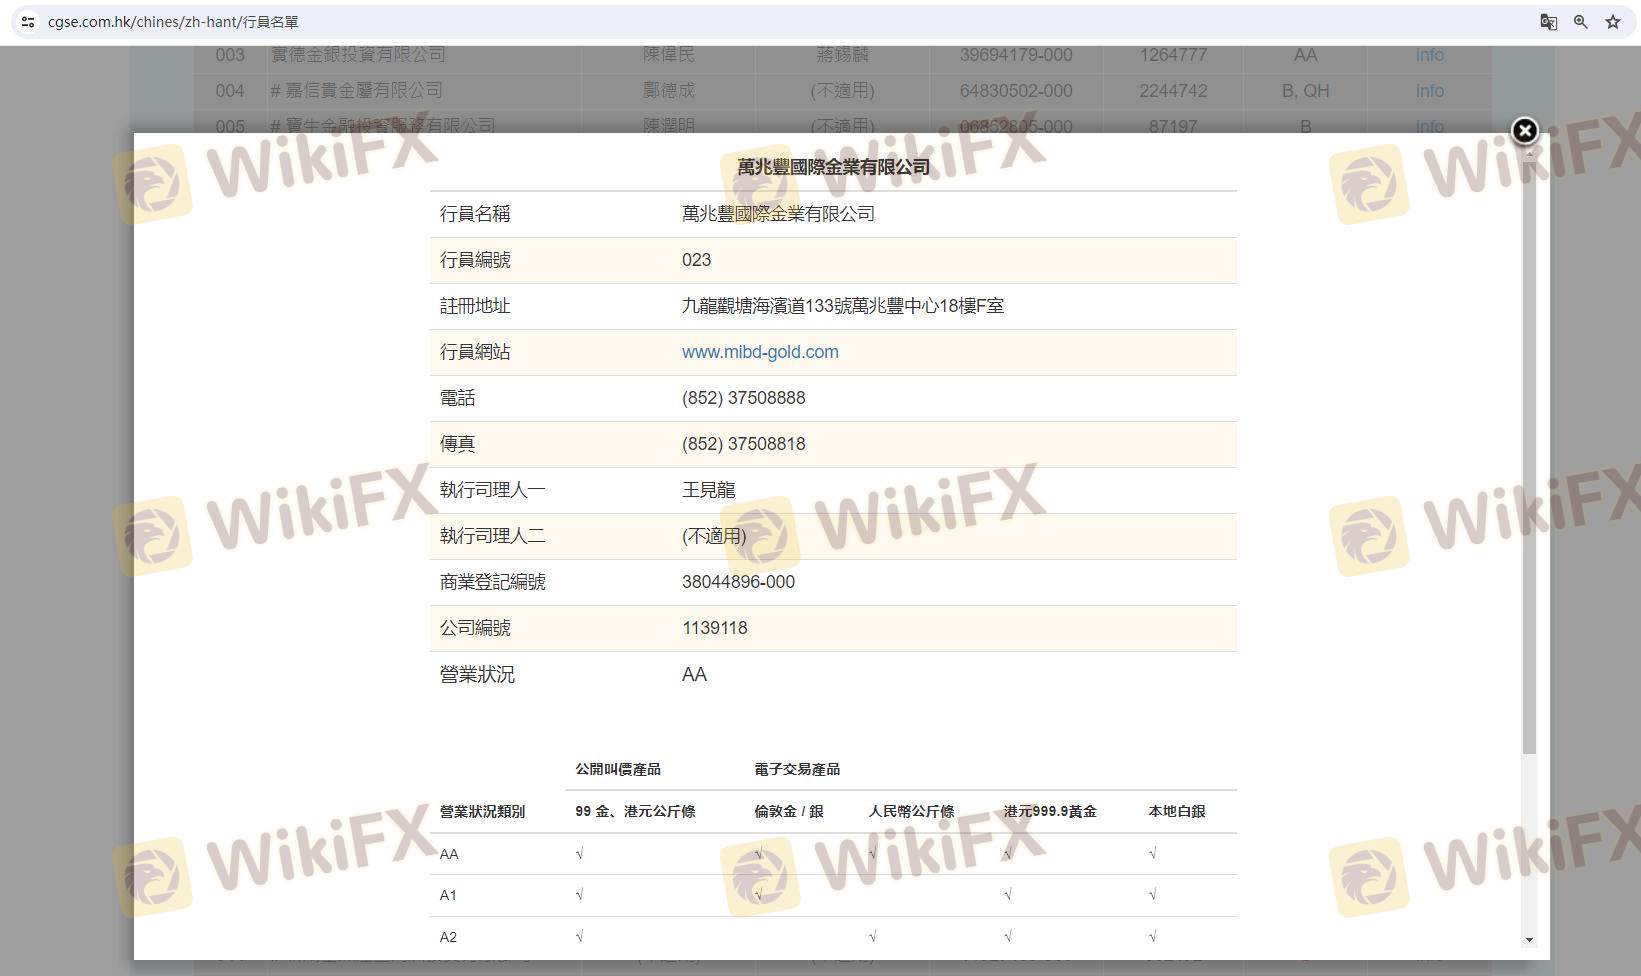This screenshot has height=976, width=1641.
Task: Select the 行員編號 label
Action: [475, 260]
